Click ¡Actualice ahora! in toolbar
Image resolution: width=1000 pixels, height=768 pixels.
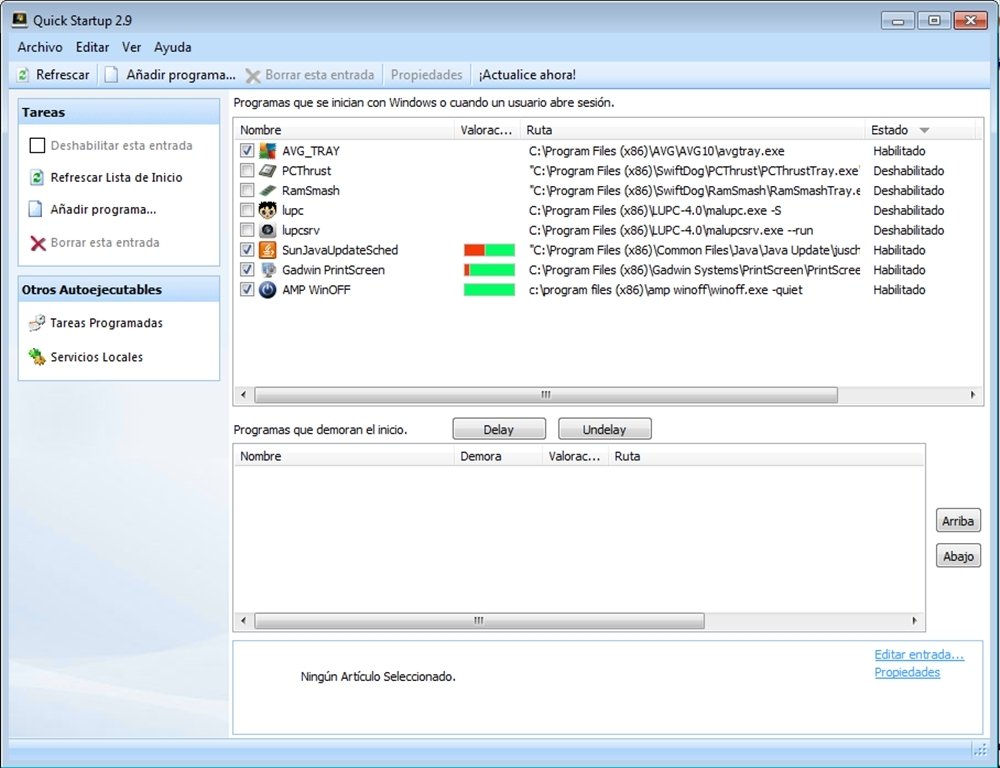[527, 75]
